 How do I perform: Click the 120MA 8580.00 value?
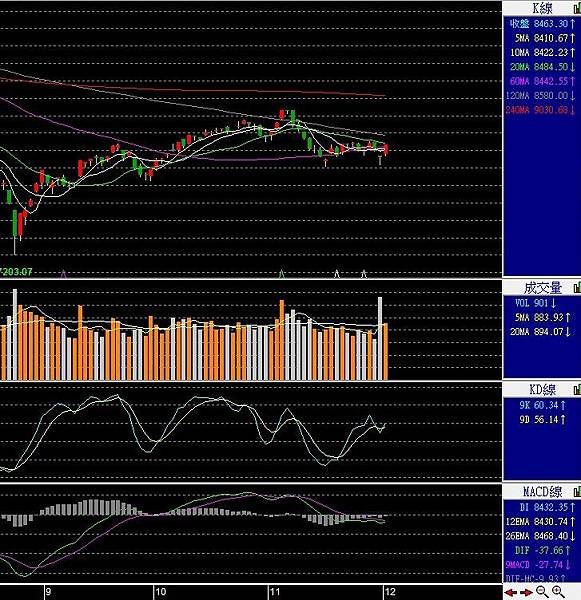[x=540, y=96]
